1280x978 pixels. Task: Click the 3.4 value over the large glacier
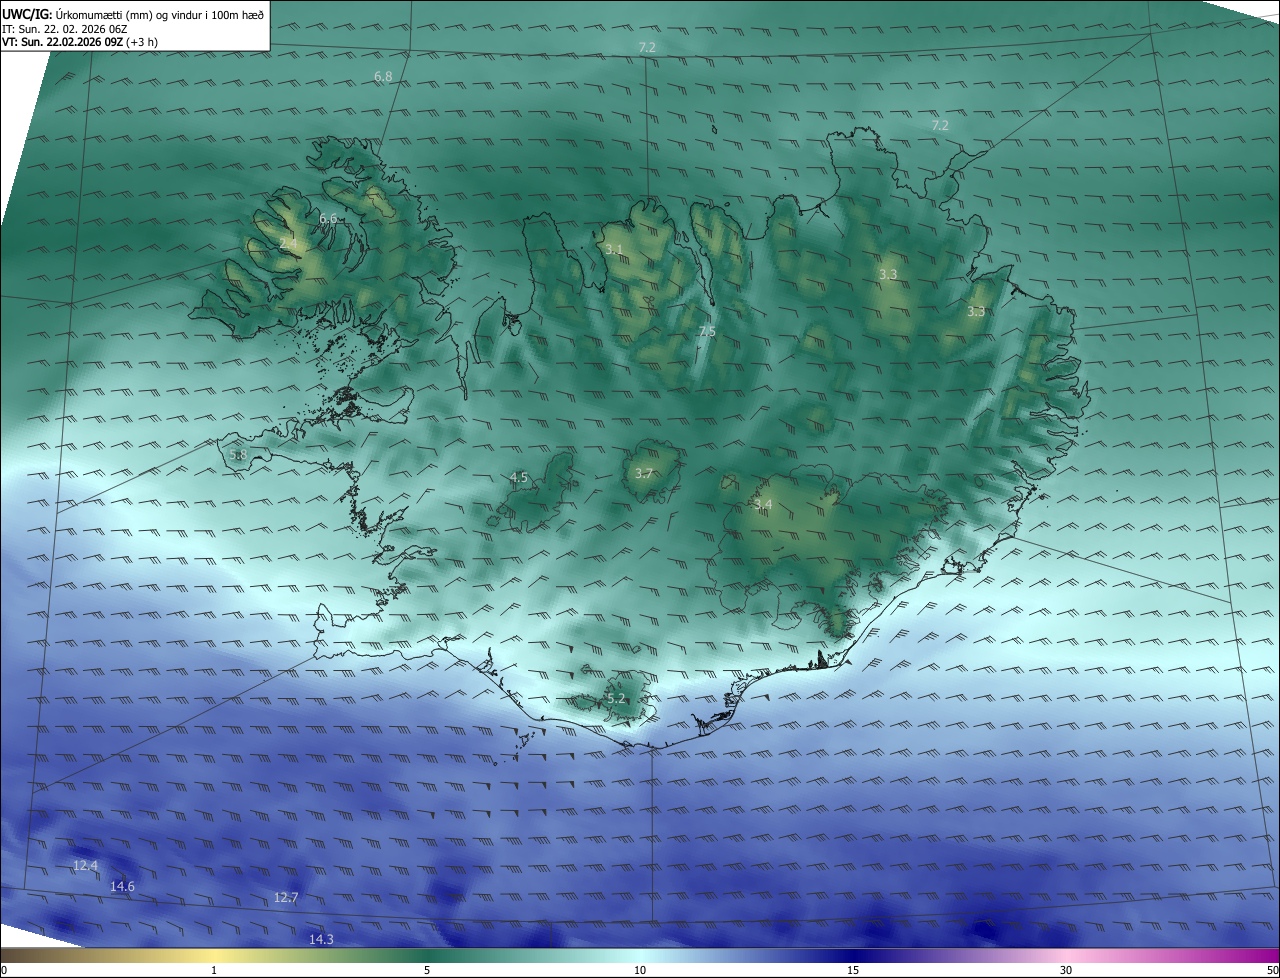[763, 504]
